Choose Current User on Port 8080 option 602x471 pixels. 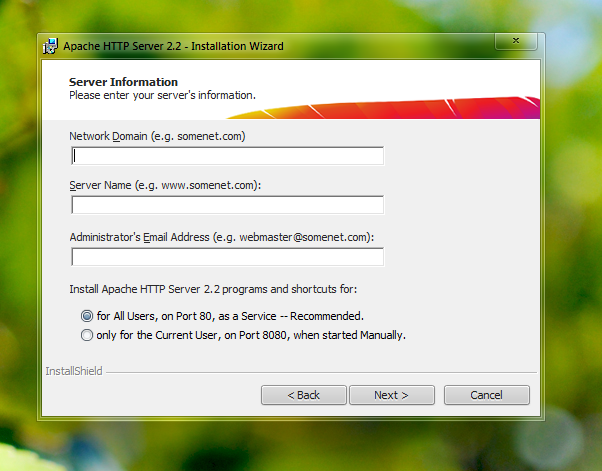[87, 335]
